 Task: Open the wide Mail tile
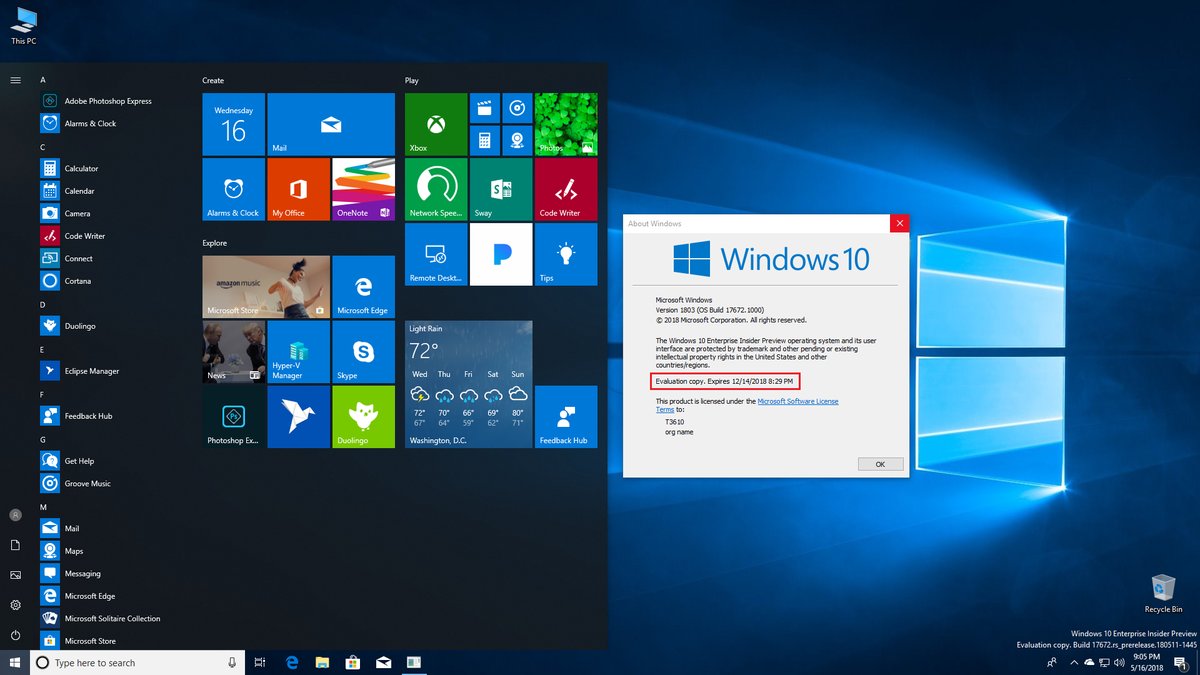[x=331, y=125]
